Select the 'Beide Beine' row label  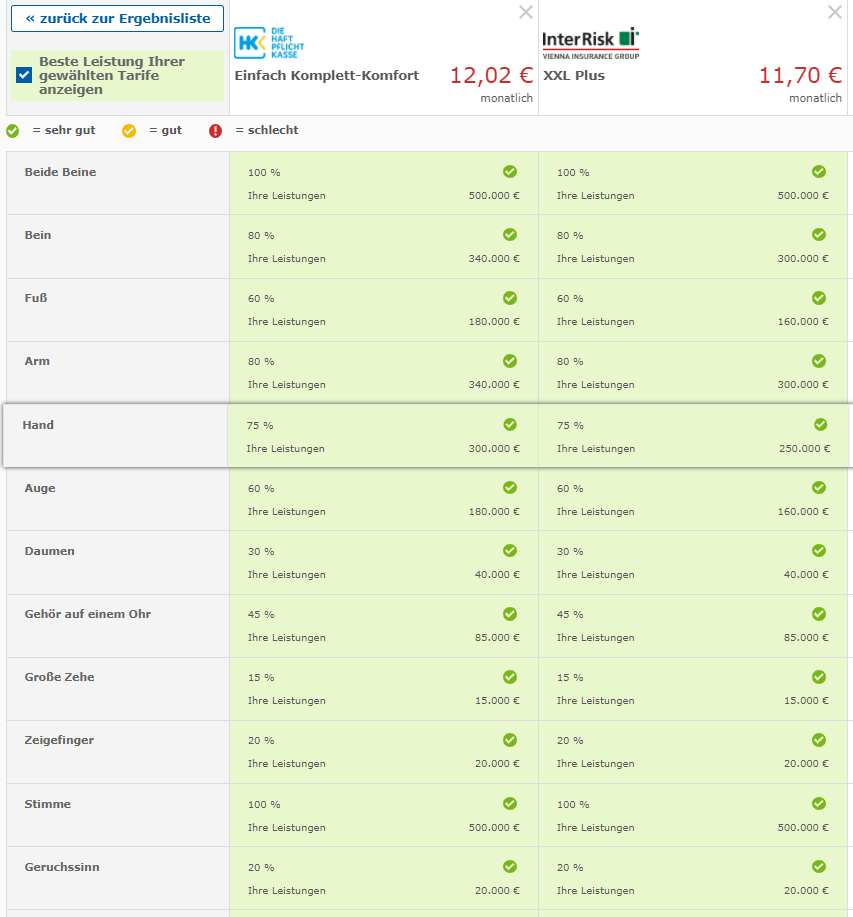tap(60, 172)
